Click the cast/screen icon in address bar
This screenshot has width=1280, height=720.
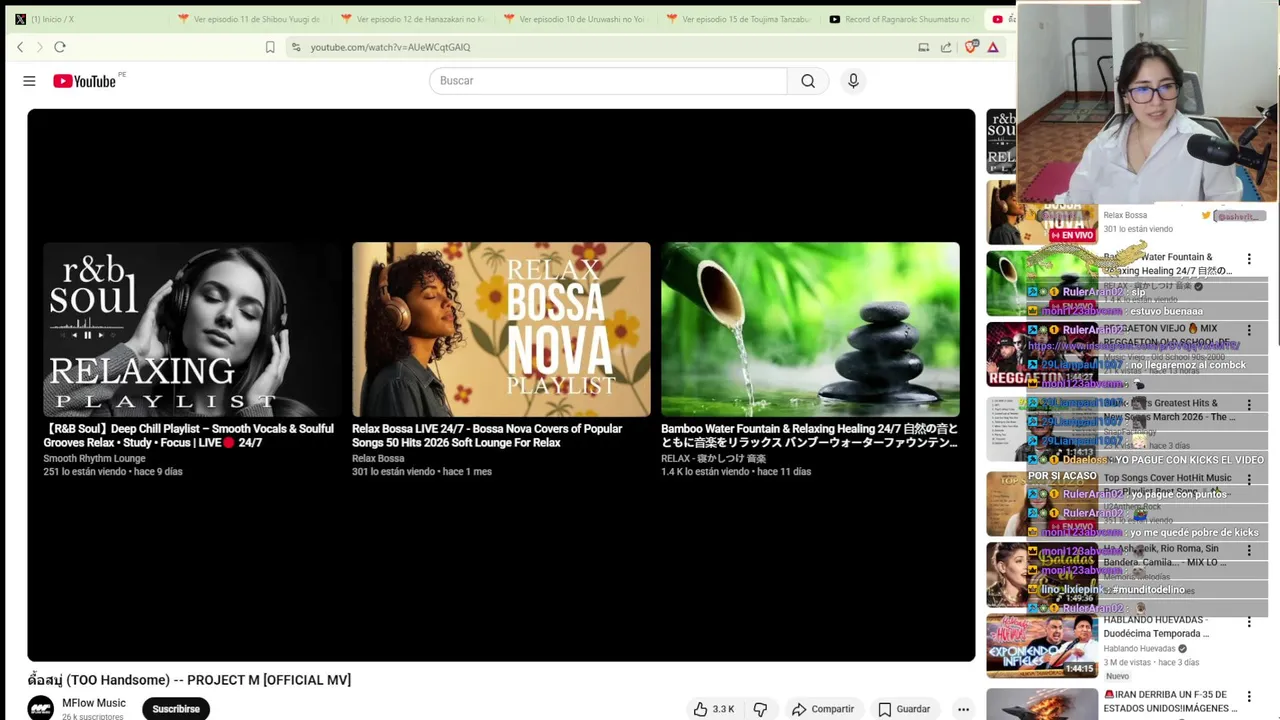[x=924, y=47]
